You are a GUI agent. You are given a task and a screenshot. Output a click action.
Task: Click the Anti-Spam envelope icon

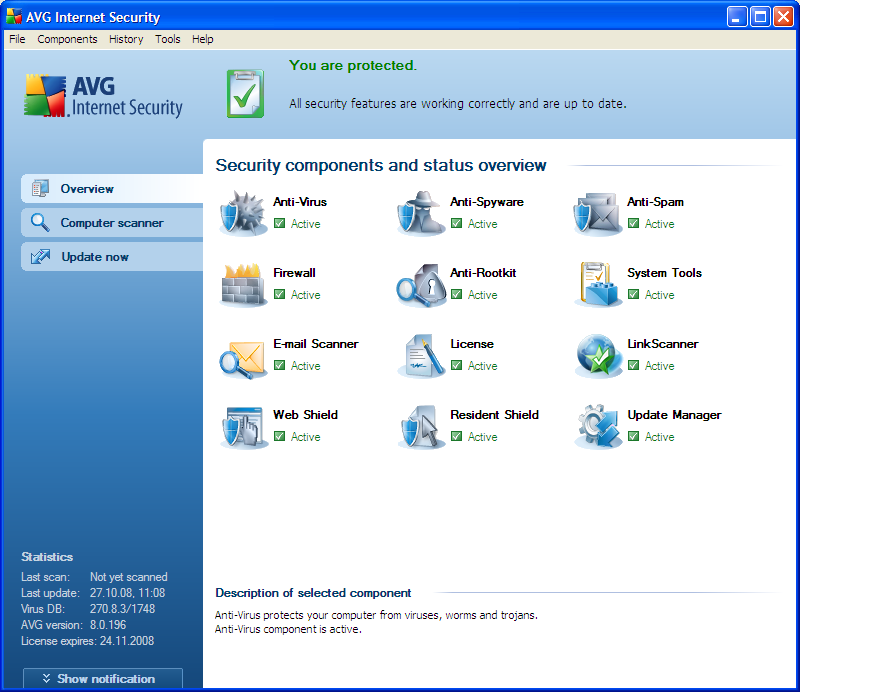[598, 213]
